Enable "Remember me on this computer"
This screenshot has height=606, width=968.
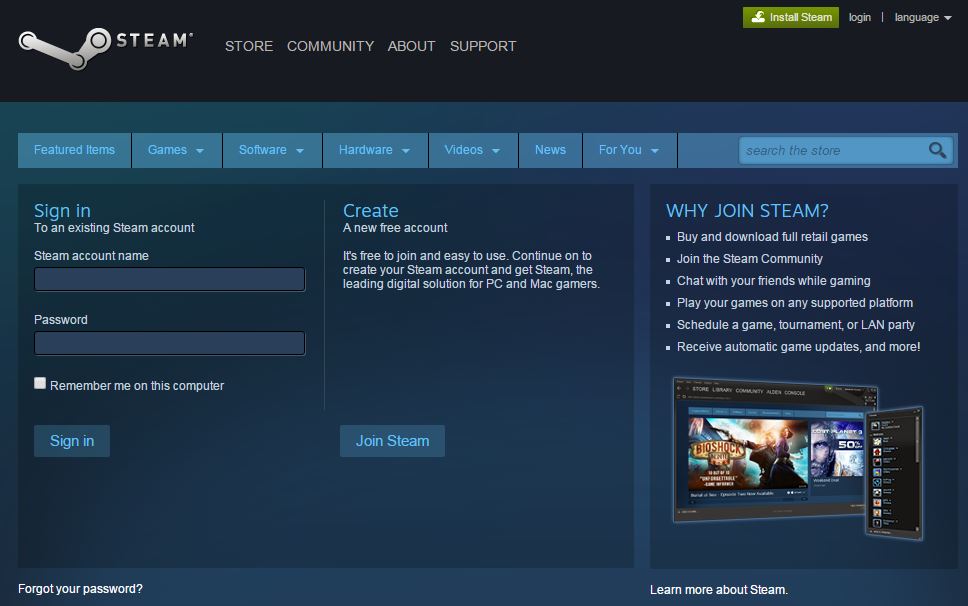[x=40, y=383]
